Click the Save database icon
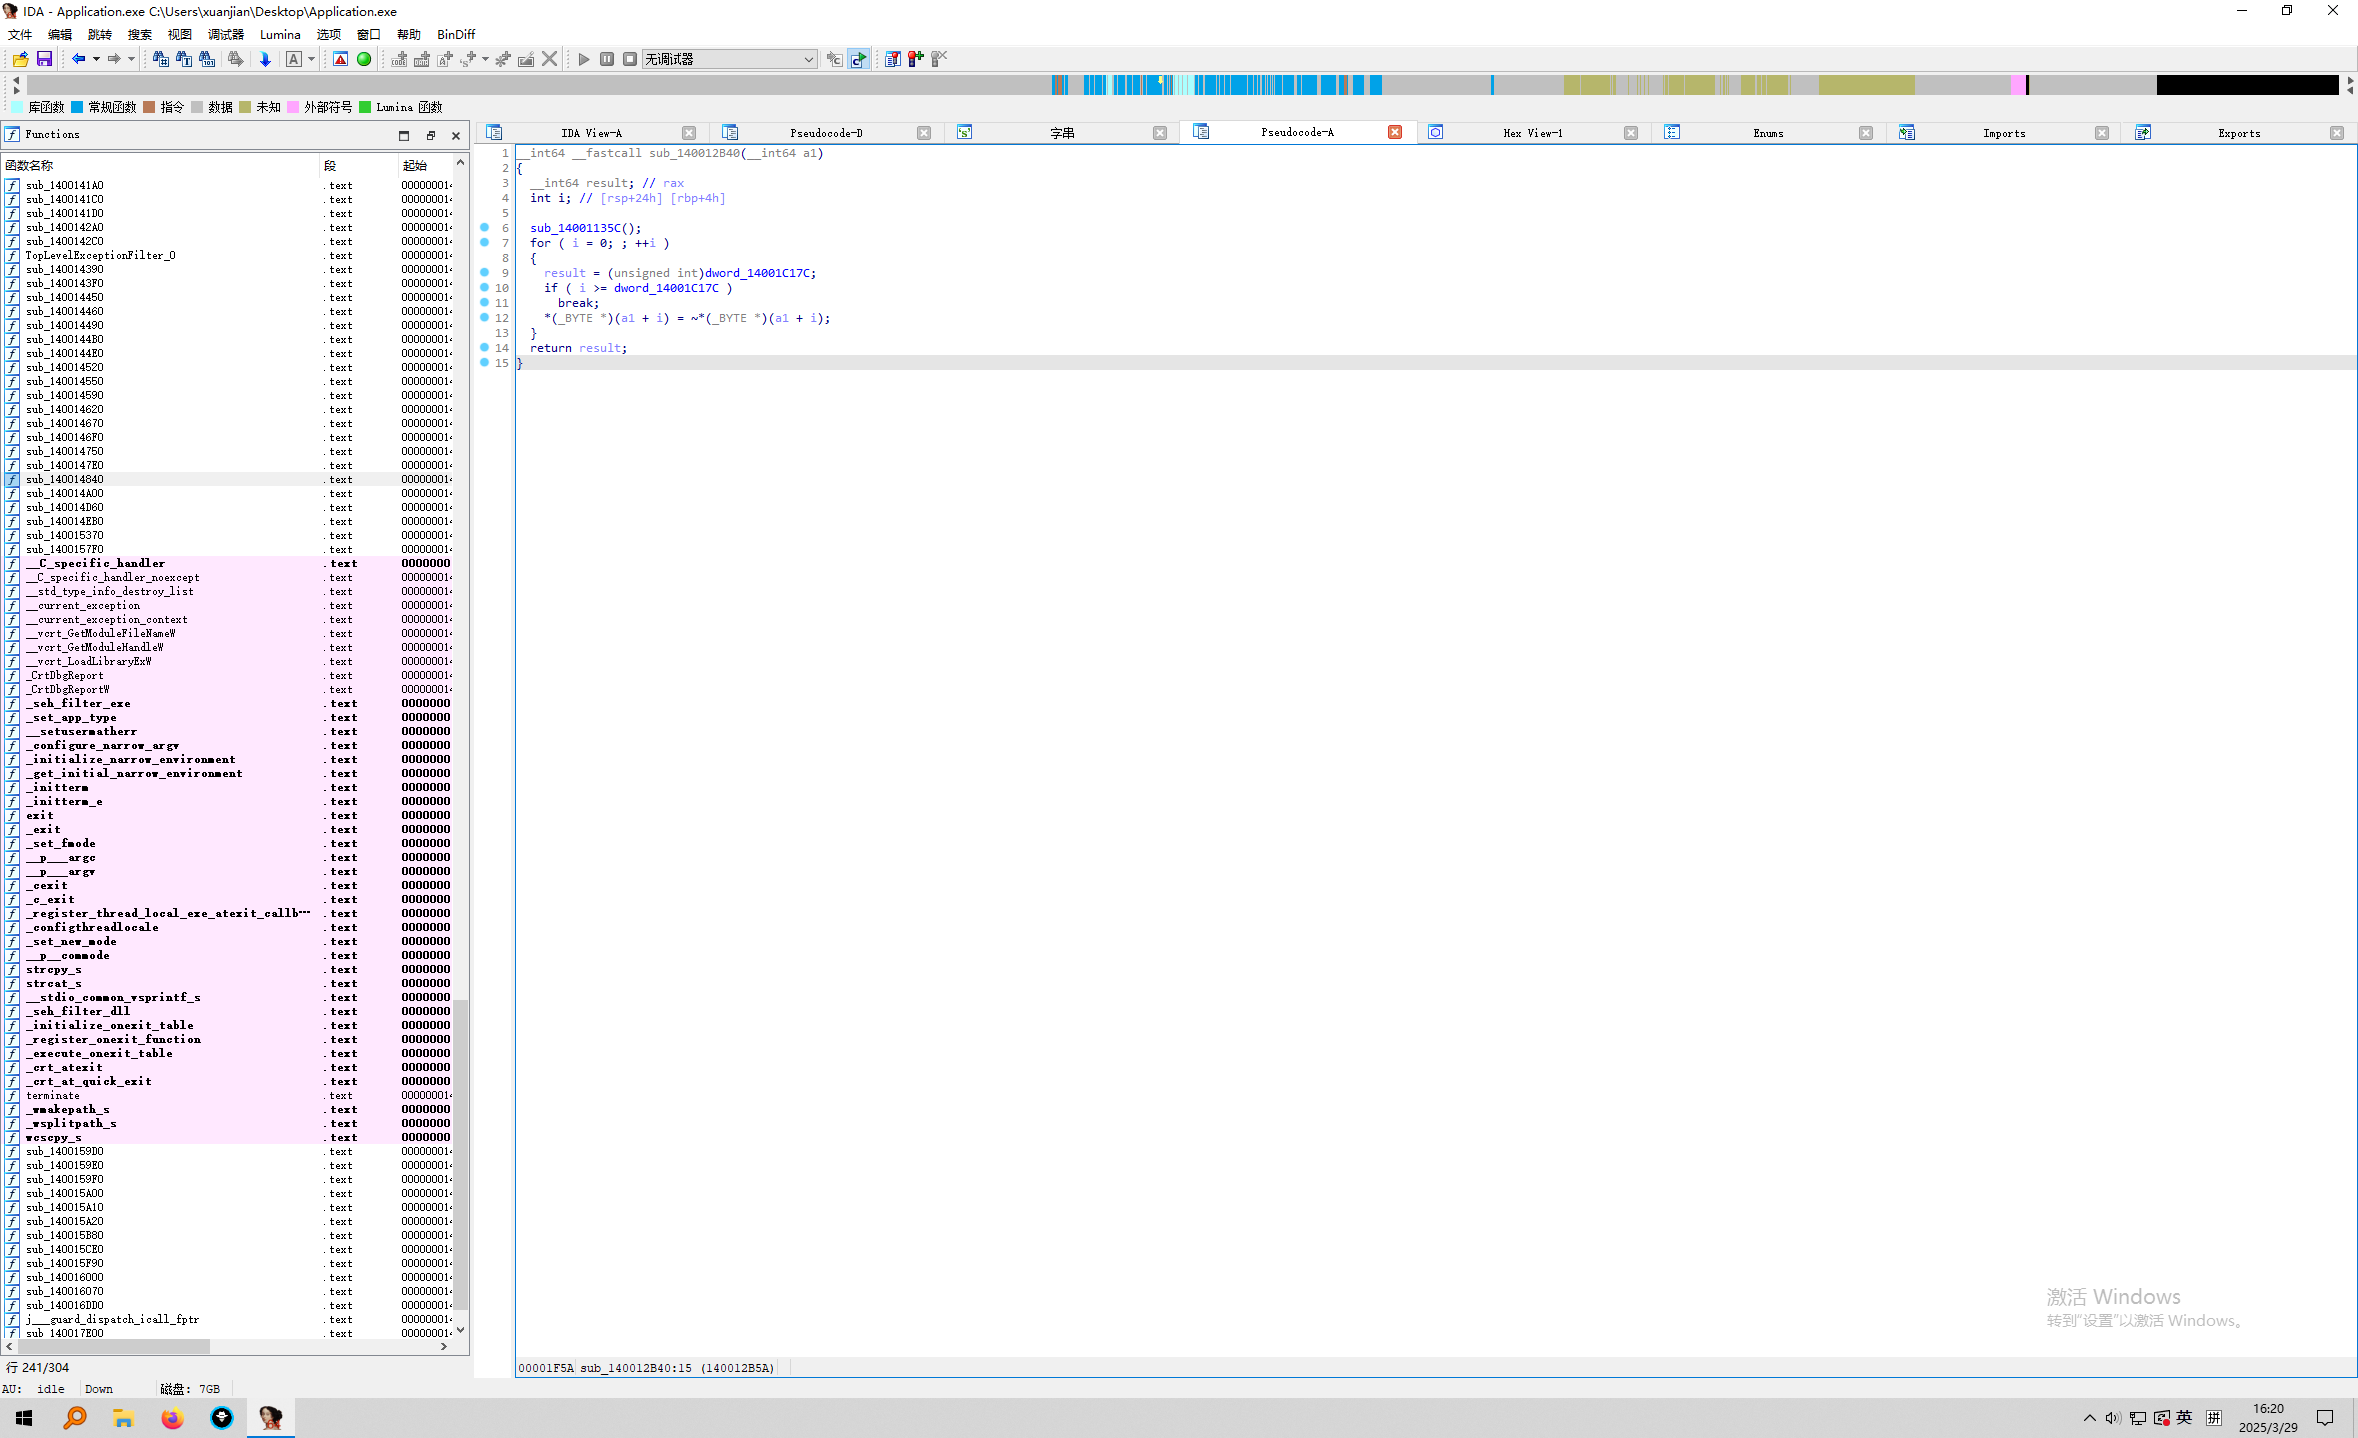This screenshot has height=1438, width=2358. click(44, 60)
